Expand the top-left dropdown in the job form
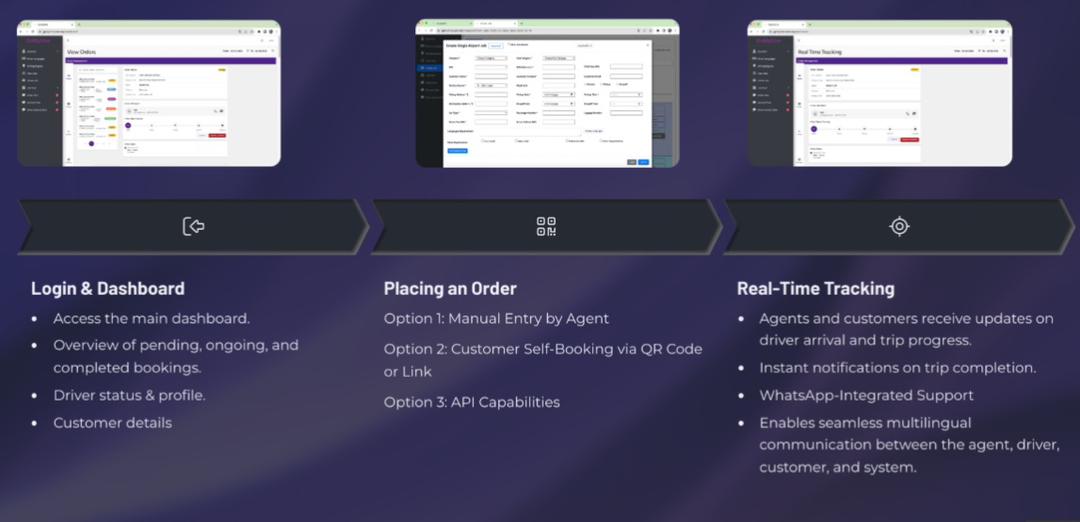 (490, 58)
